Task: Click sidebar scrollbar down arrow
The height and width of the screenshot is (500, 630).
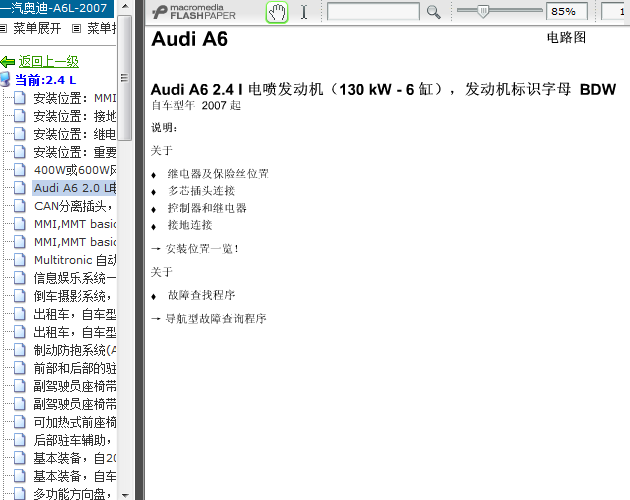Action: point(125,495)
